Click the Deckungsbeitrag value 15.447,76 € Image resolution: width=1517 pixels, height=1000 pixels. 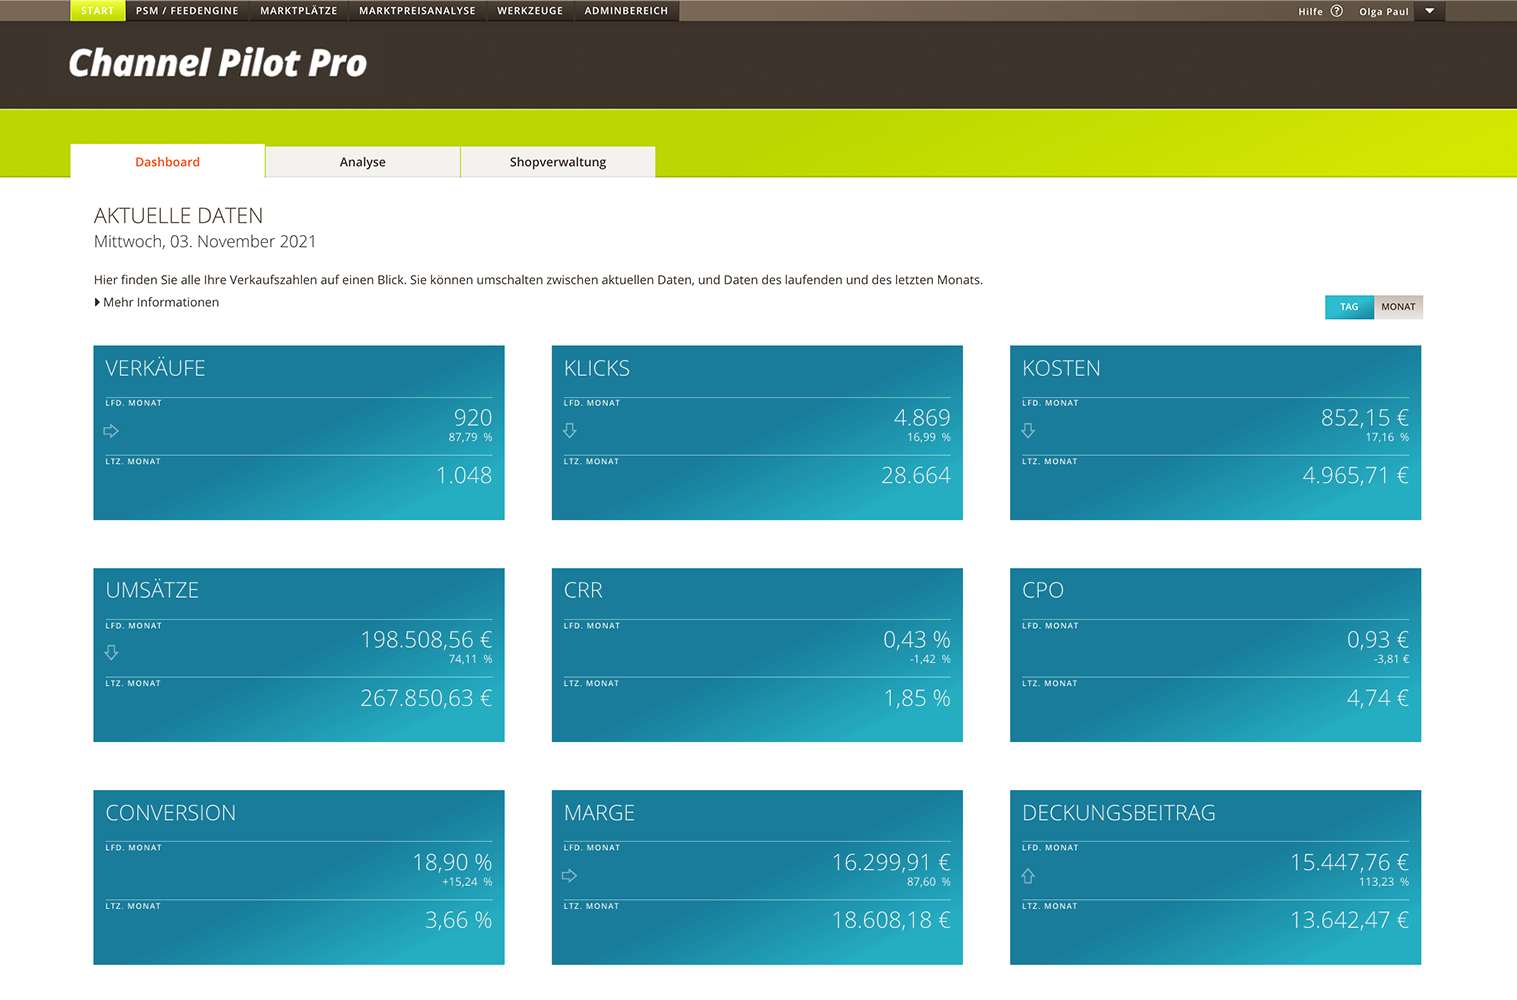[x=1349, y=862]
